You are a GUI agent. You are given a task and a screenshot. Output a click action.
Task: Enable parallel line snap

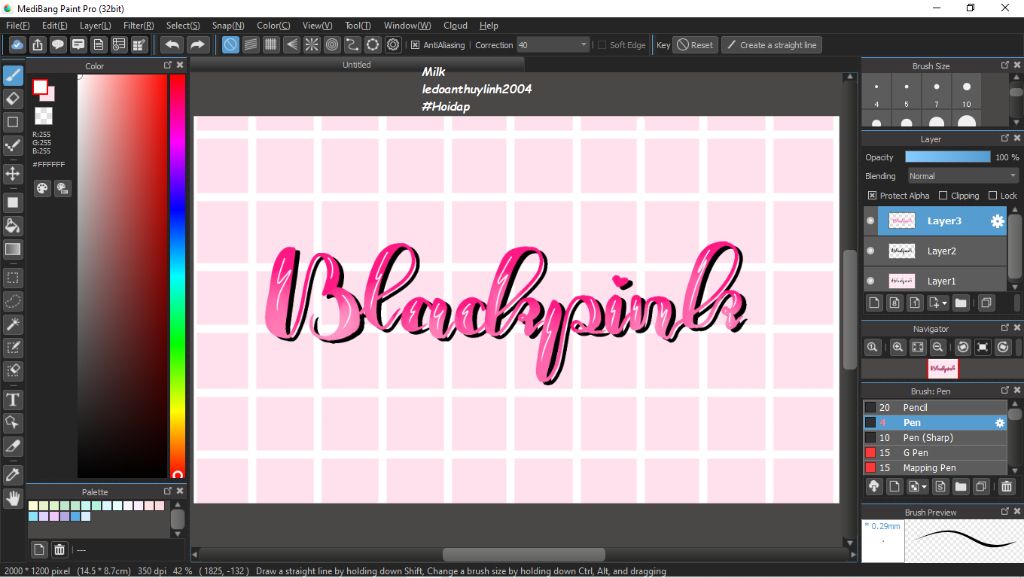(251, 45)
